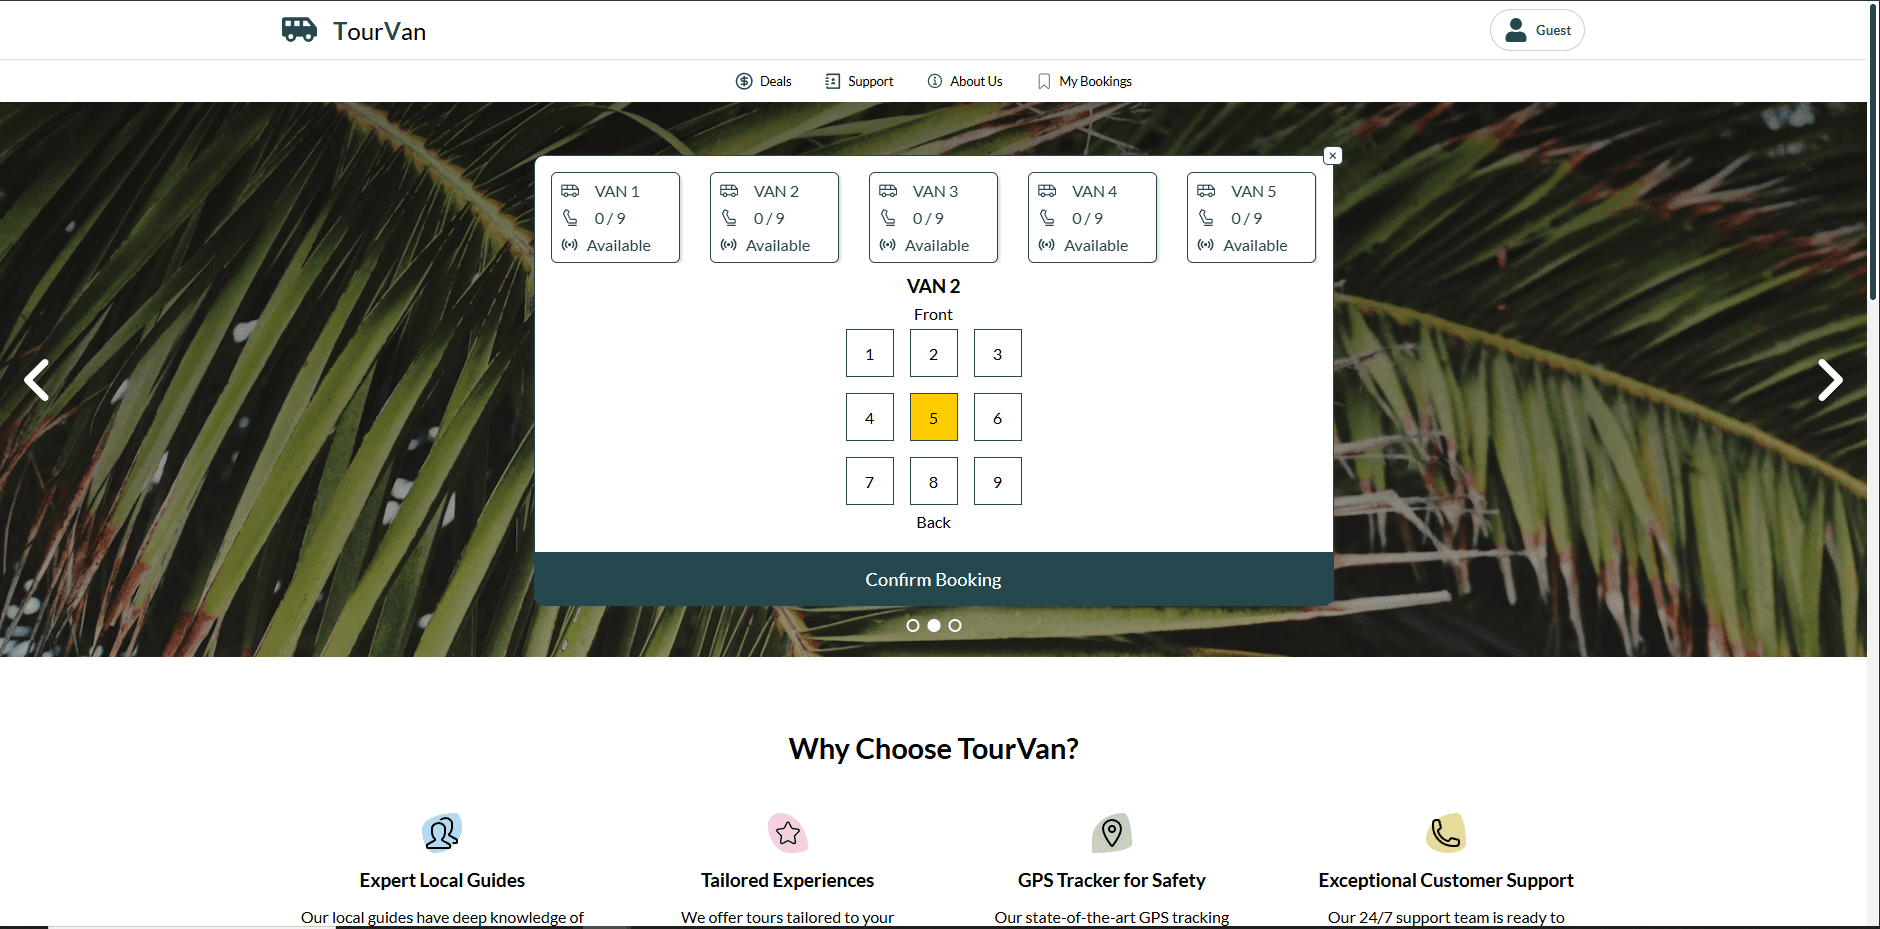Select seat 1 in the front row
Viewport: 1880px width, 929px height.
869,354
